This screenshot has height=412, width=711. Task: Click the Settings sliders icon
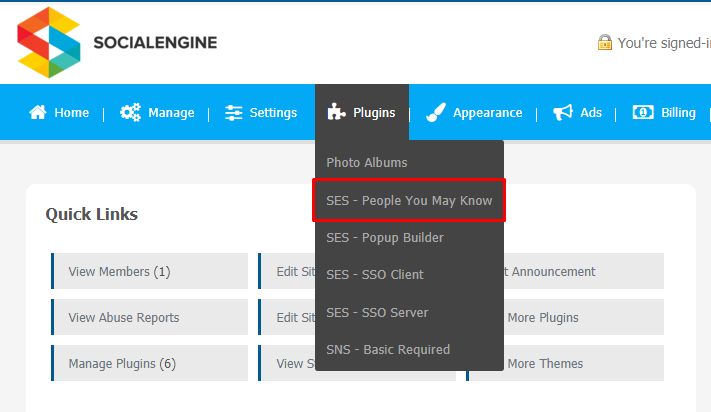(x=234, y=112)
